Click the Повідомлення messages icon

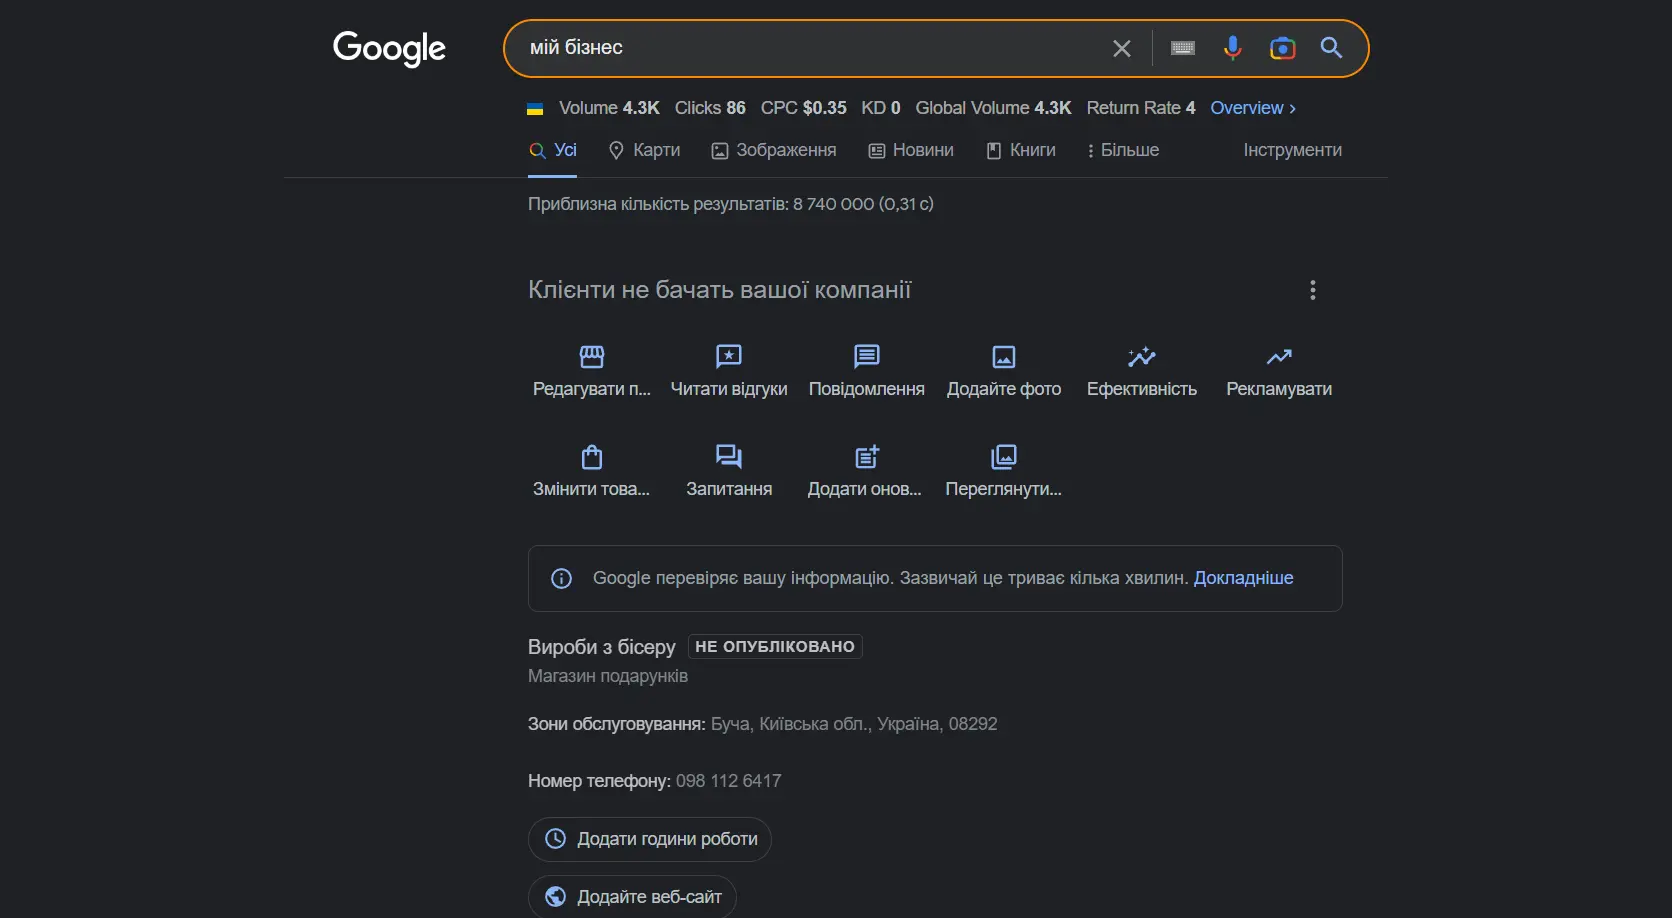867,356
